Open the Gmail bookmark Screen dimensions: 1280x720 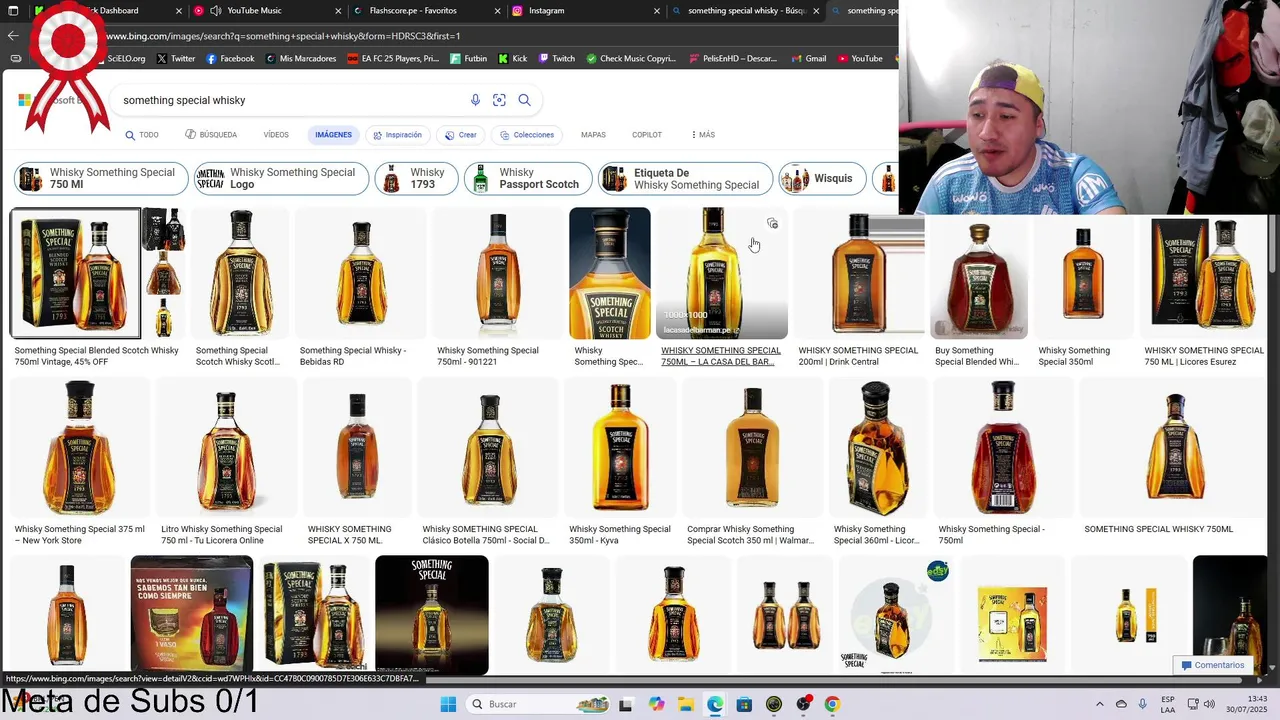pyautogui.click(x=808, y=58)
